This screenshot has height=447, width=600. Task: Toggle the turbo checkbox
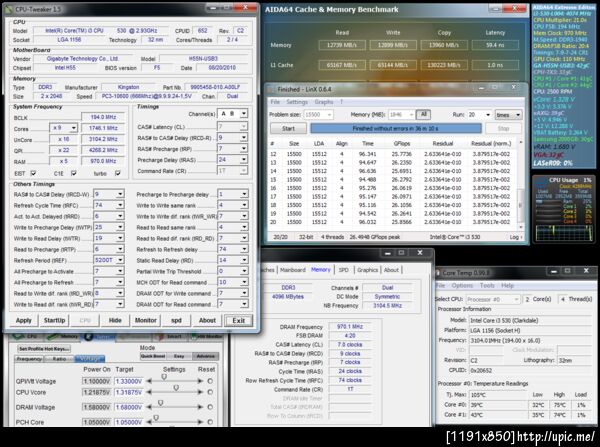117,173
